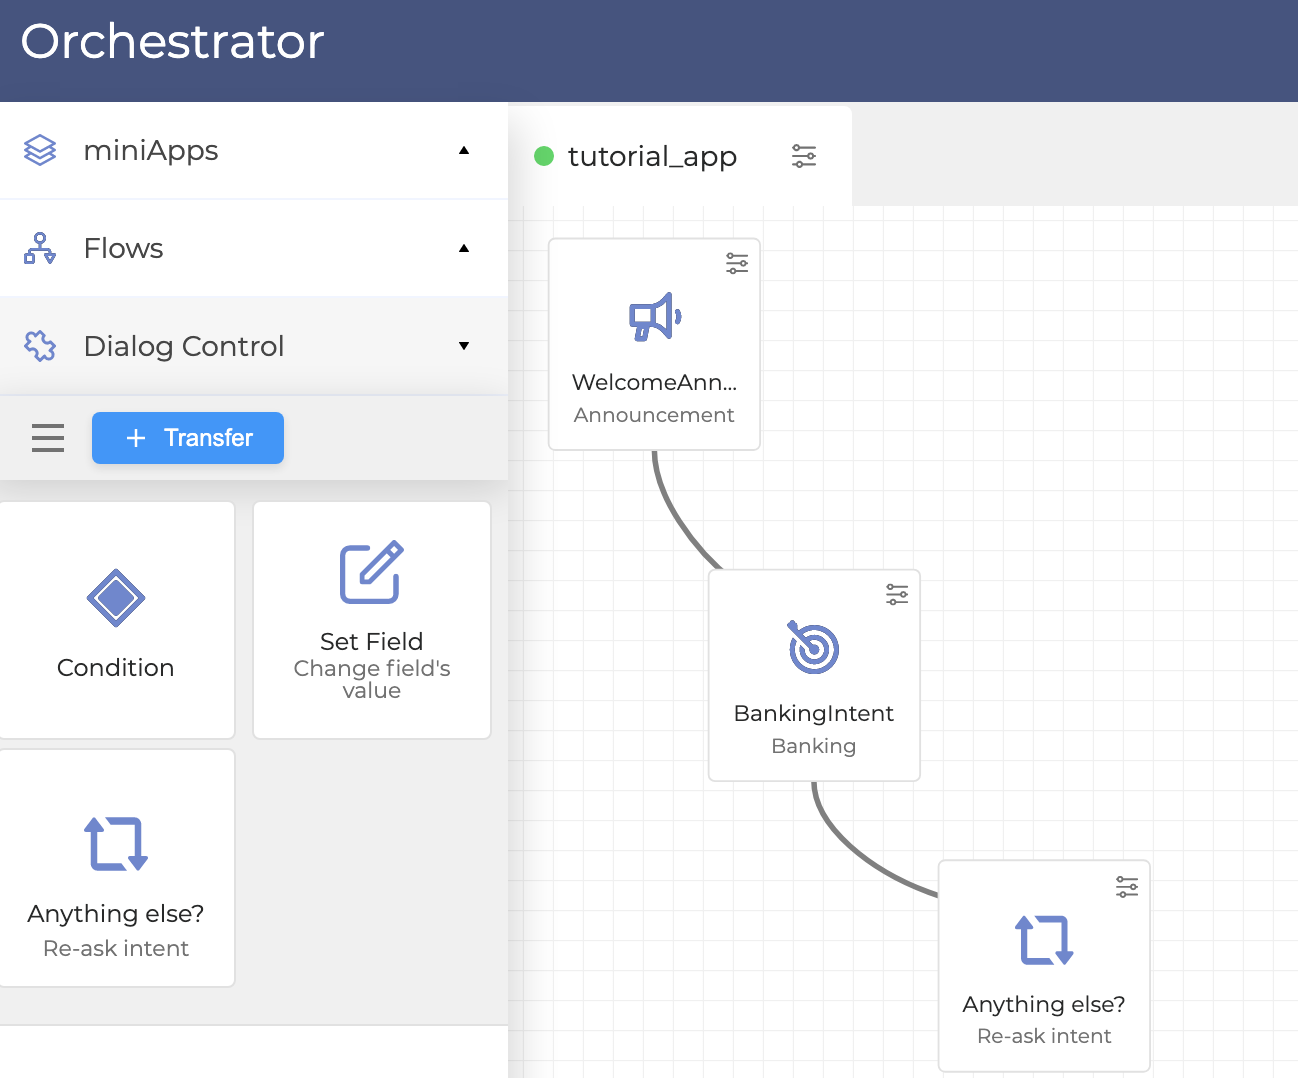1298x1078 pixels.
Task: Click the Flows hierarchy icon
Action: (x=40, y=248)
